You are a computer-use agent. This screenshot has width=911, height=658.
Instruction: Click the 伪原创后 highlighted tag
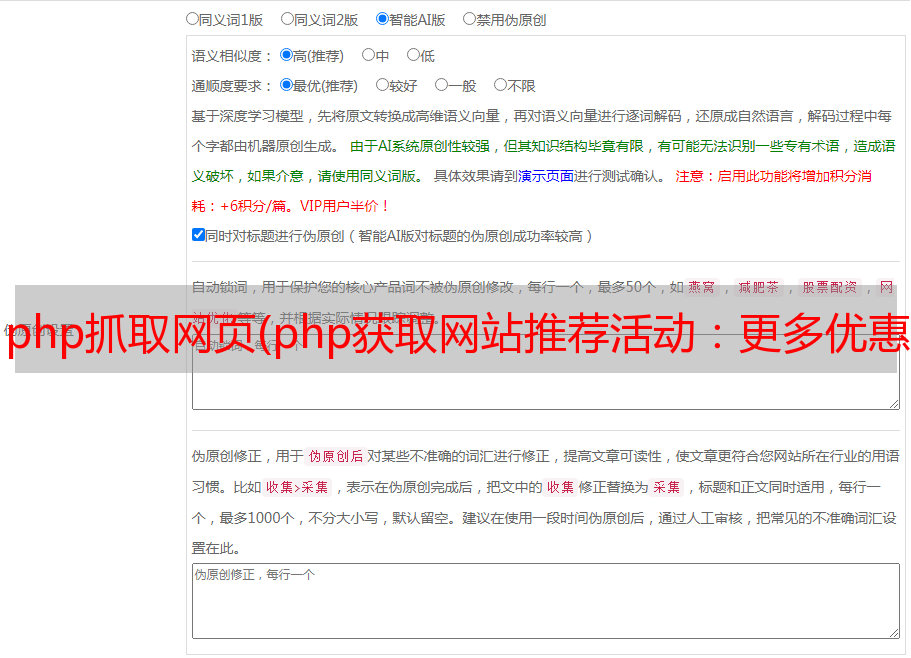click(335, 456)
